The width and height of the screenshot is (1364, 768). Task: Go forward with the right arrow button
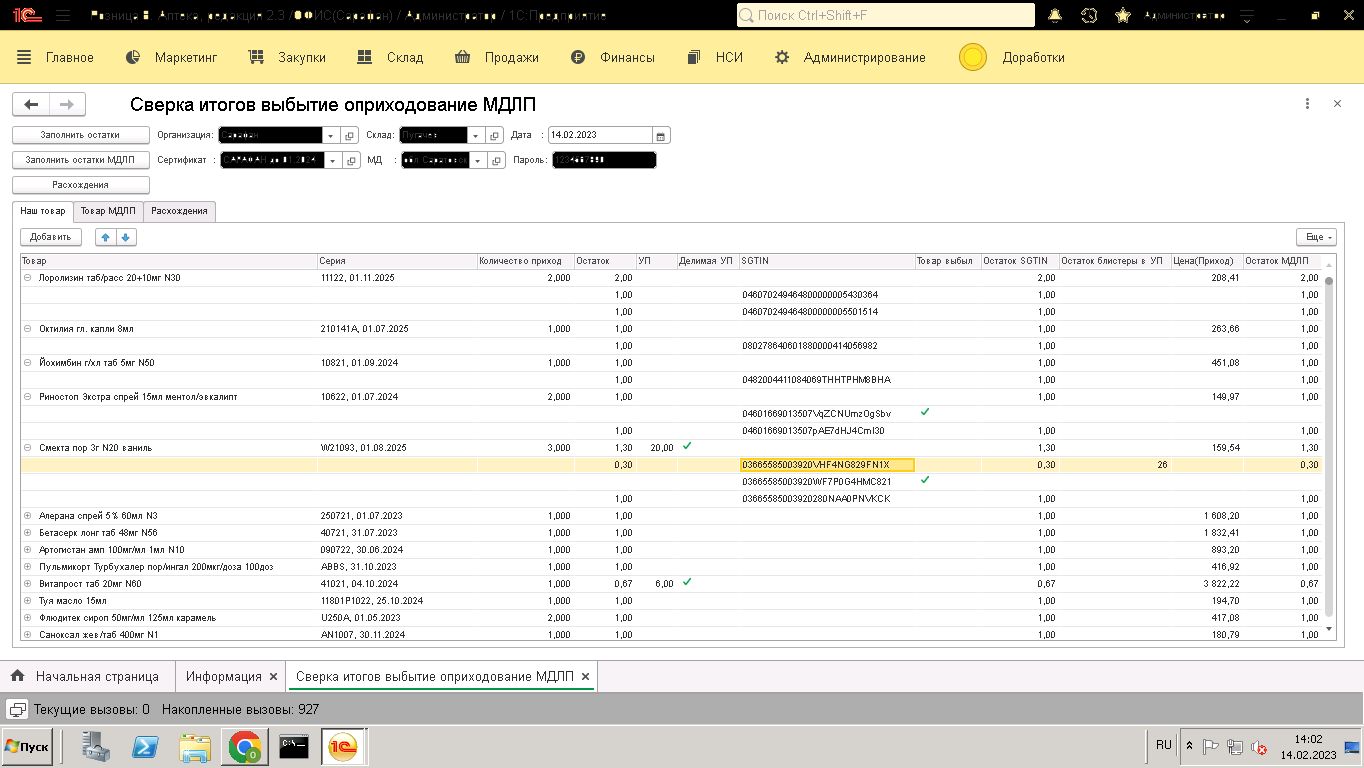pos(67,104)
